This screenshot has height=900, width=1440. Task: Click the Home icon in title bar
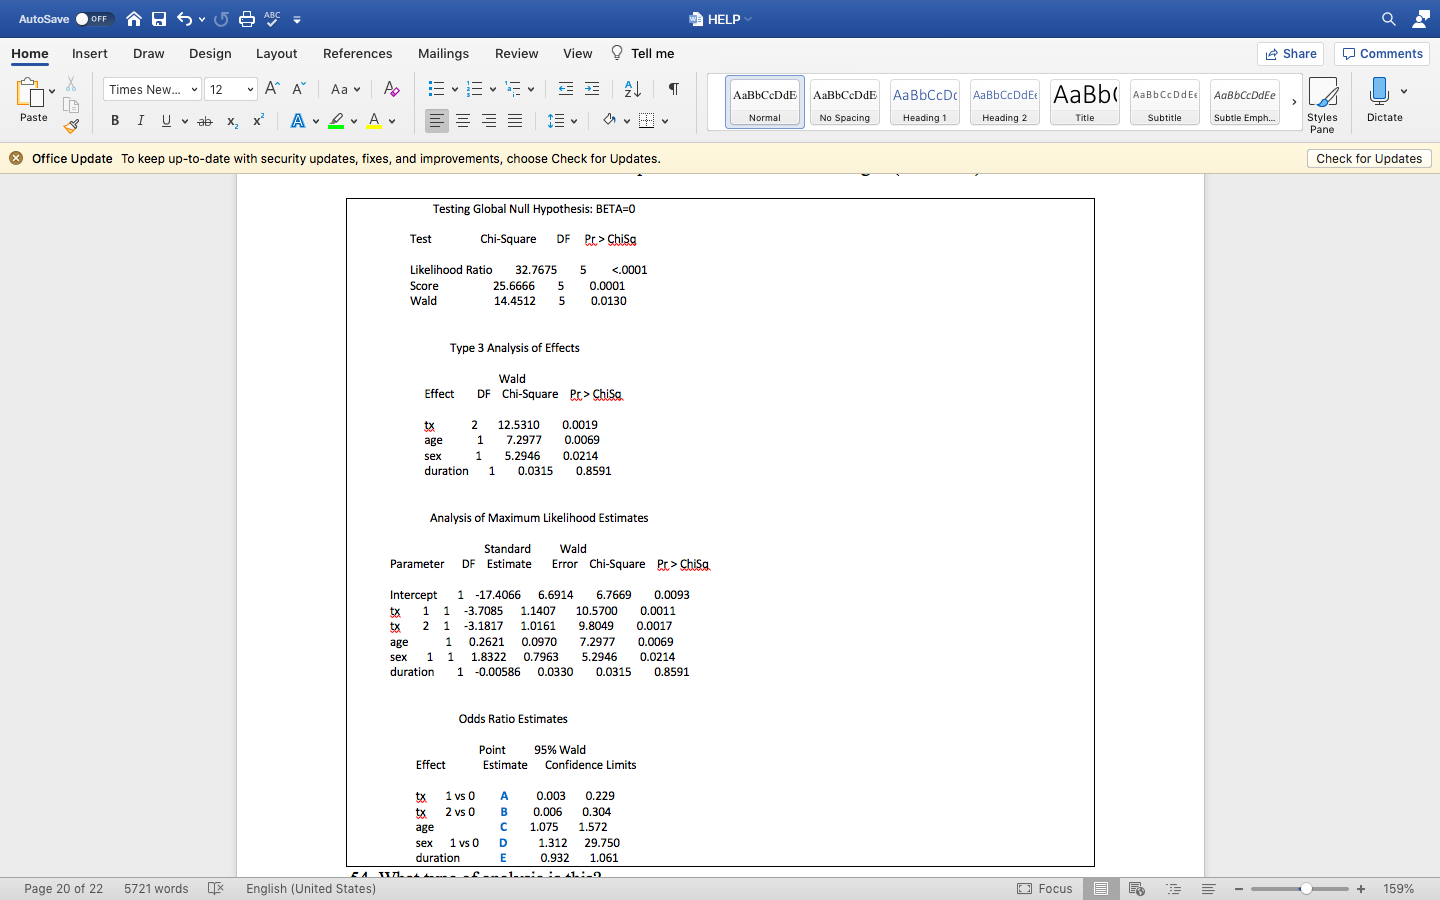(x=134, y=19)
